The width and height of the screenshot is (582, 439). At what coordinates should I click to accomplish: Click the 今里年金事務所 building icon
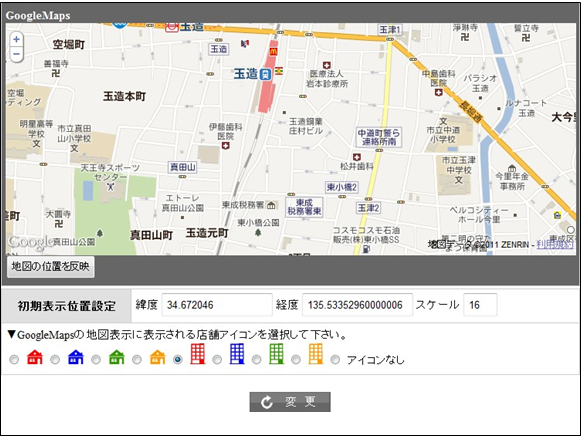(x=512, y=168)
